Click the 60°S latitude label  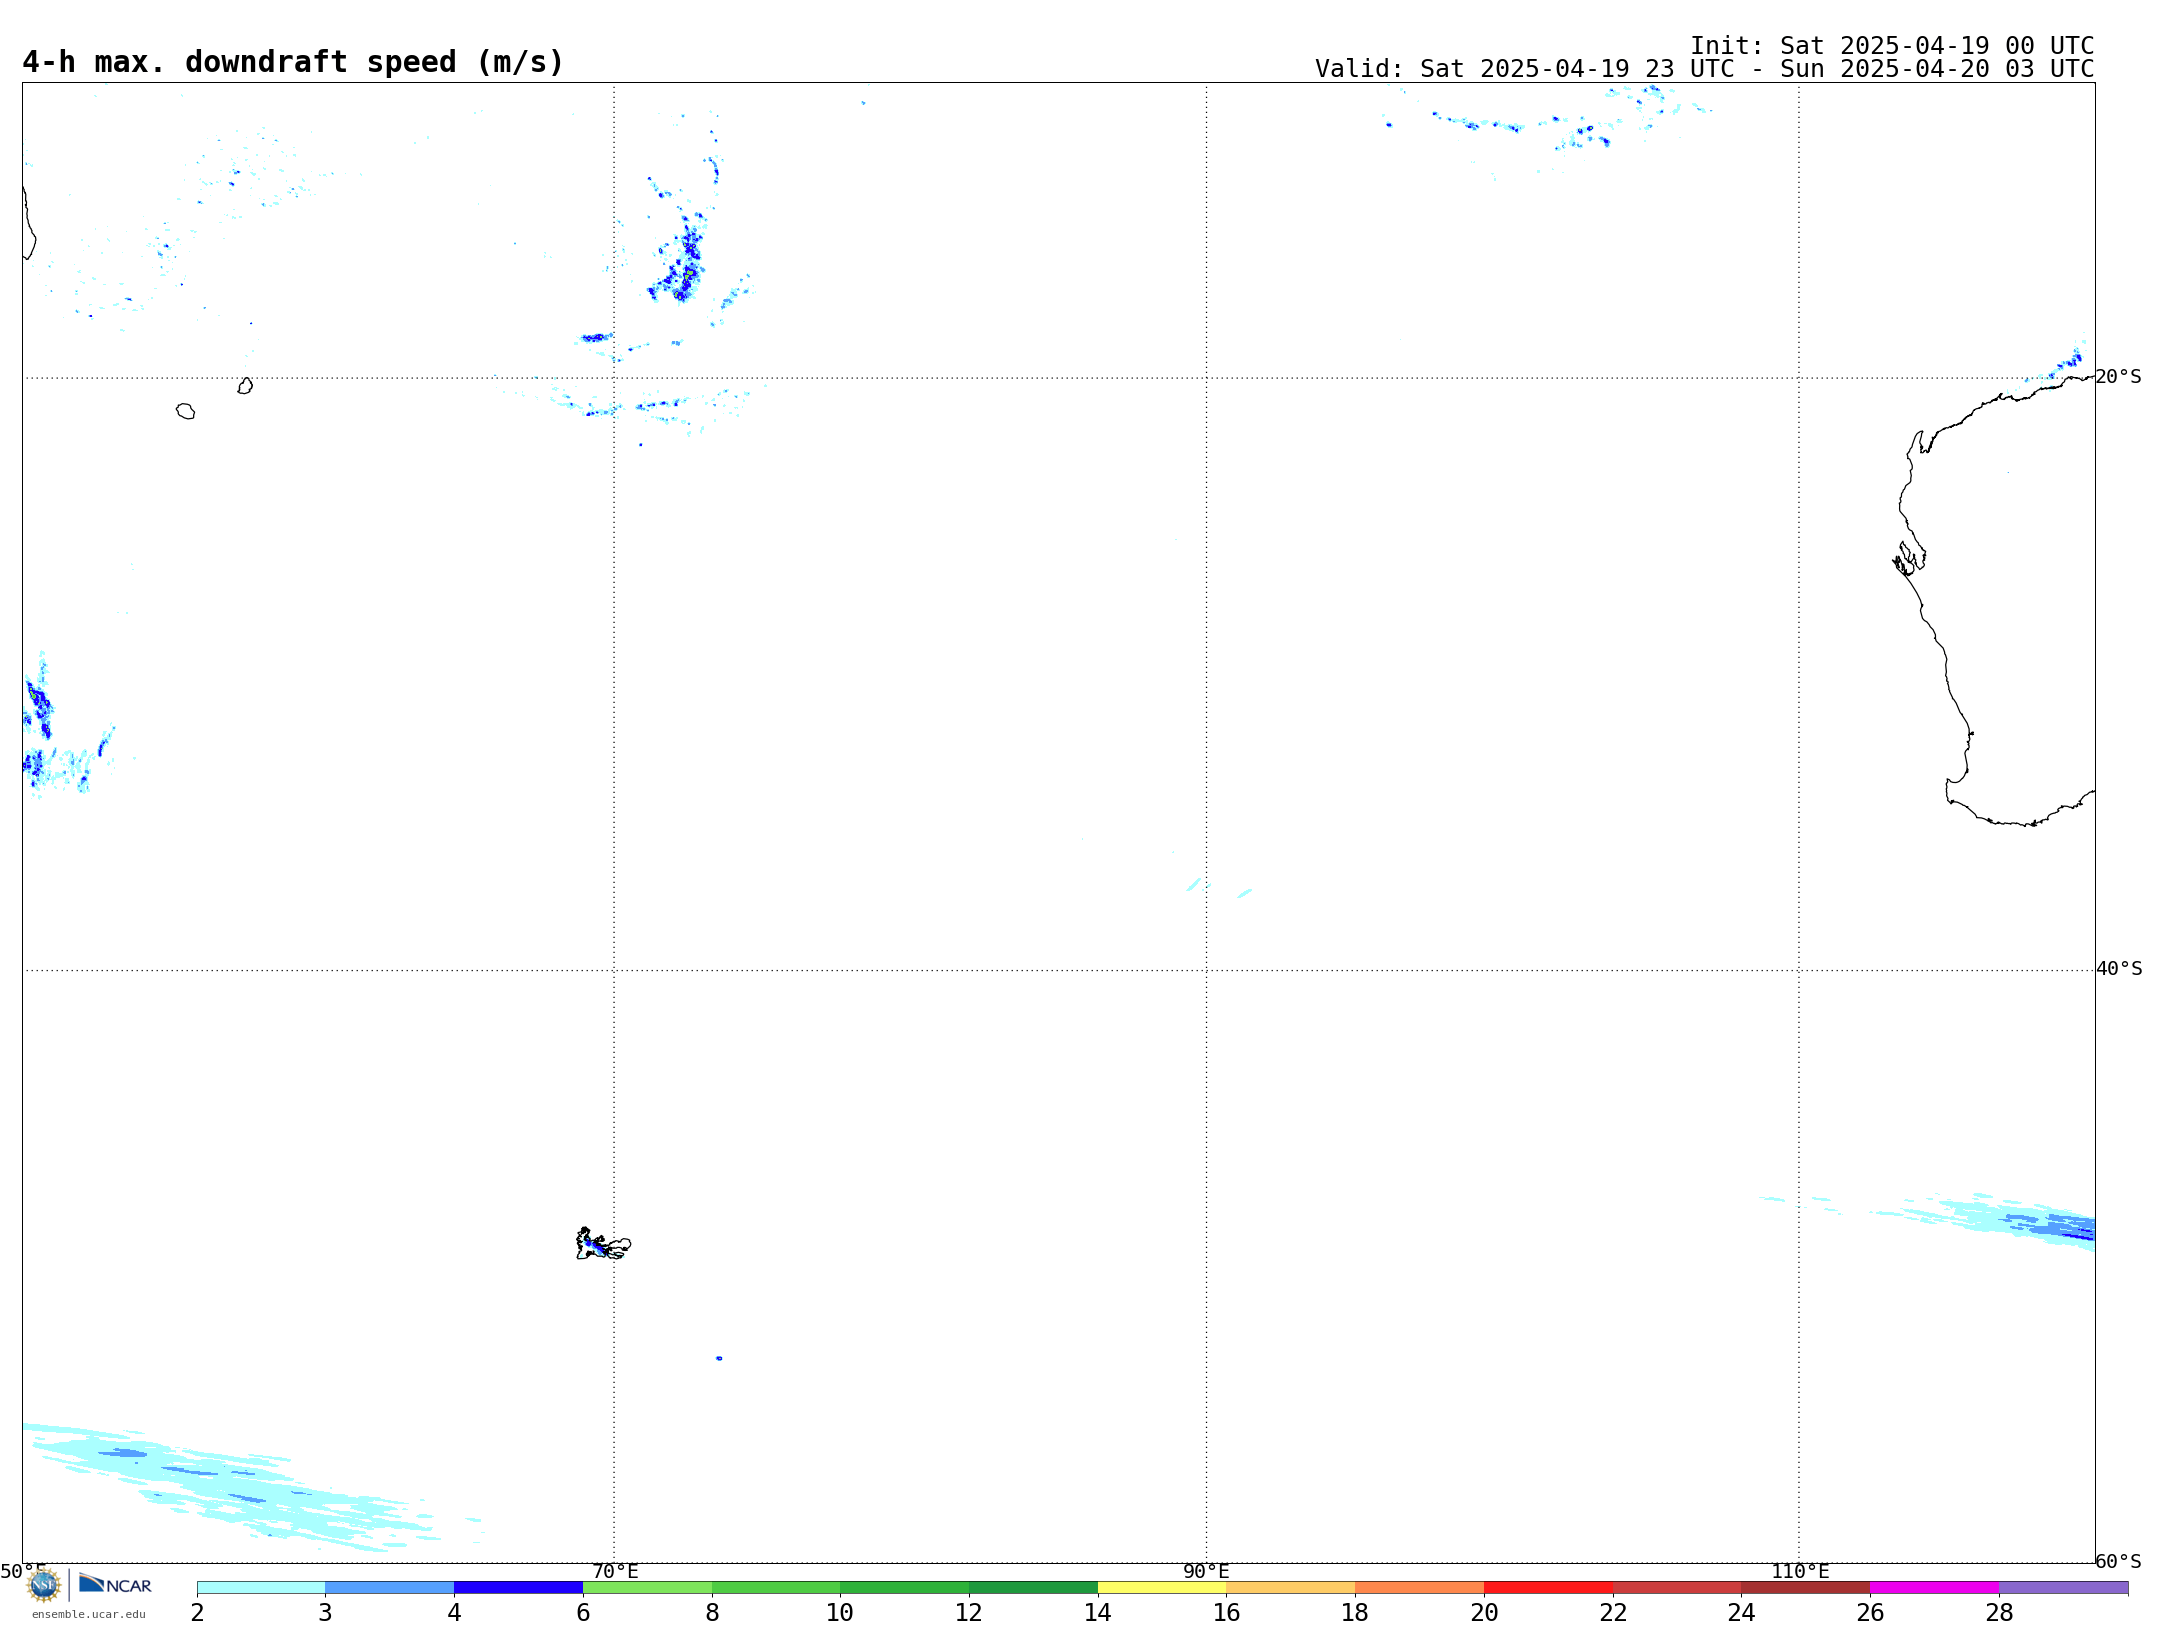point(2118,1561)
